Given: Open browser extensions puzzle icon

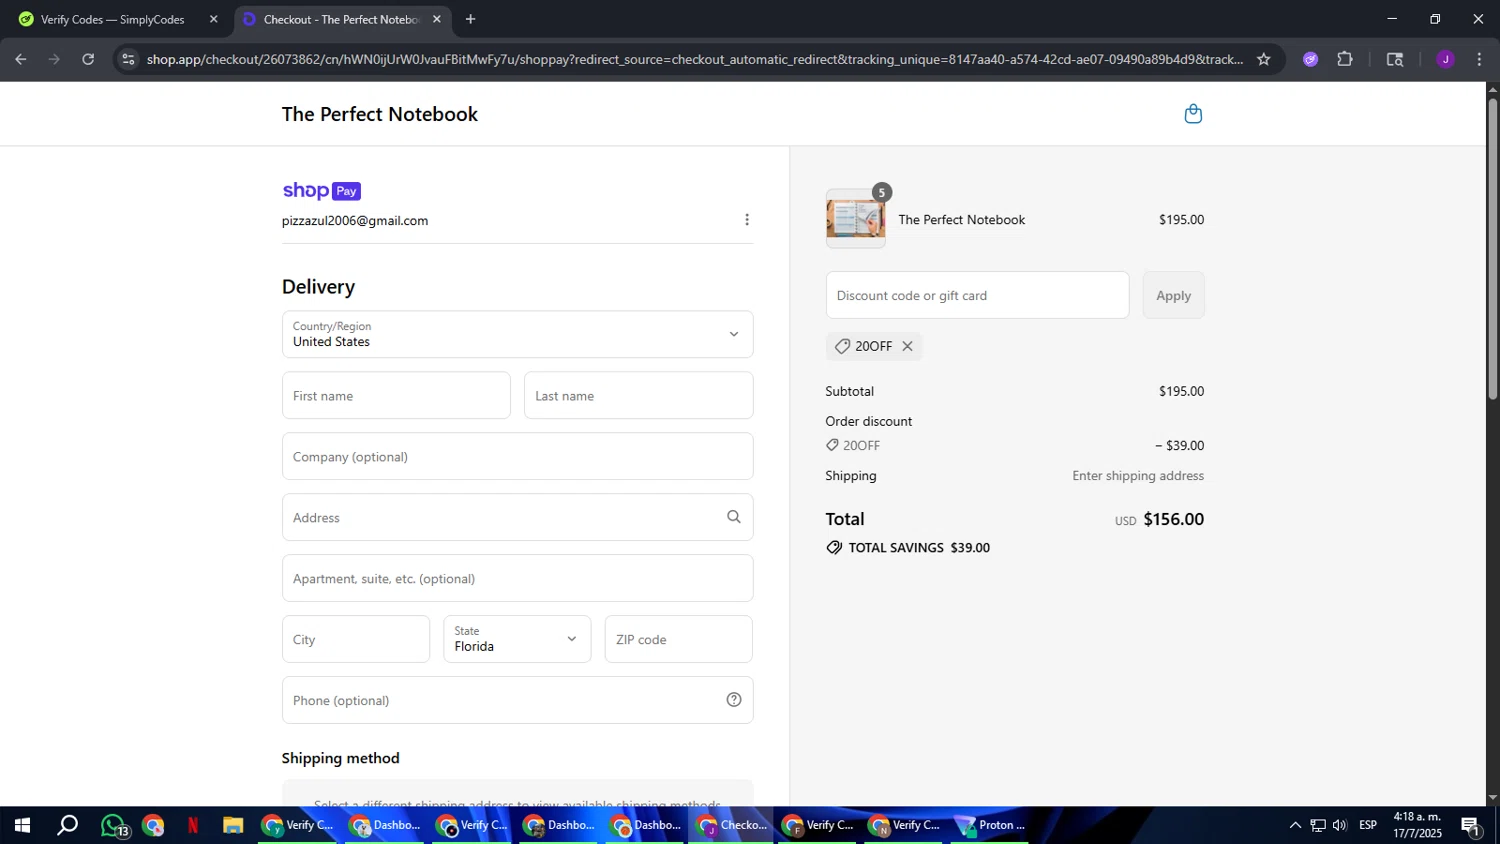Looking at the screenshot, I should click(x=1345, y=59).
